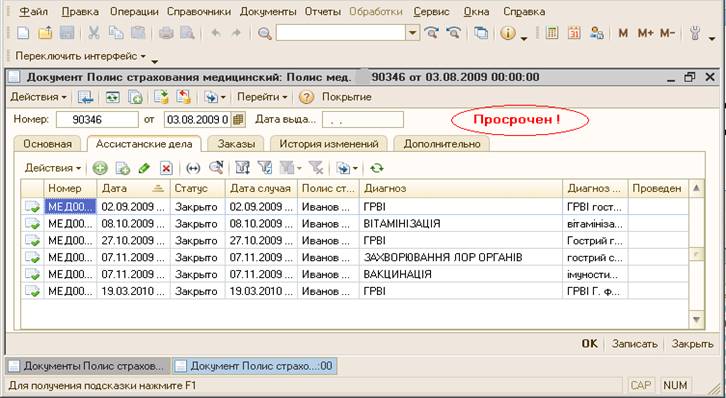The height and width of the screenshot is (398, 726).
Task: Click the Search by number icon
Action: pos(216,168)
